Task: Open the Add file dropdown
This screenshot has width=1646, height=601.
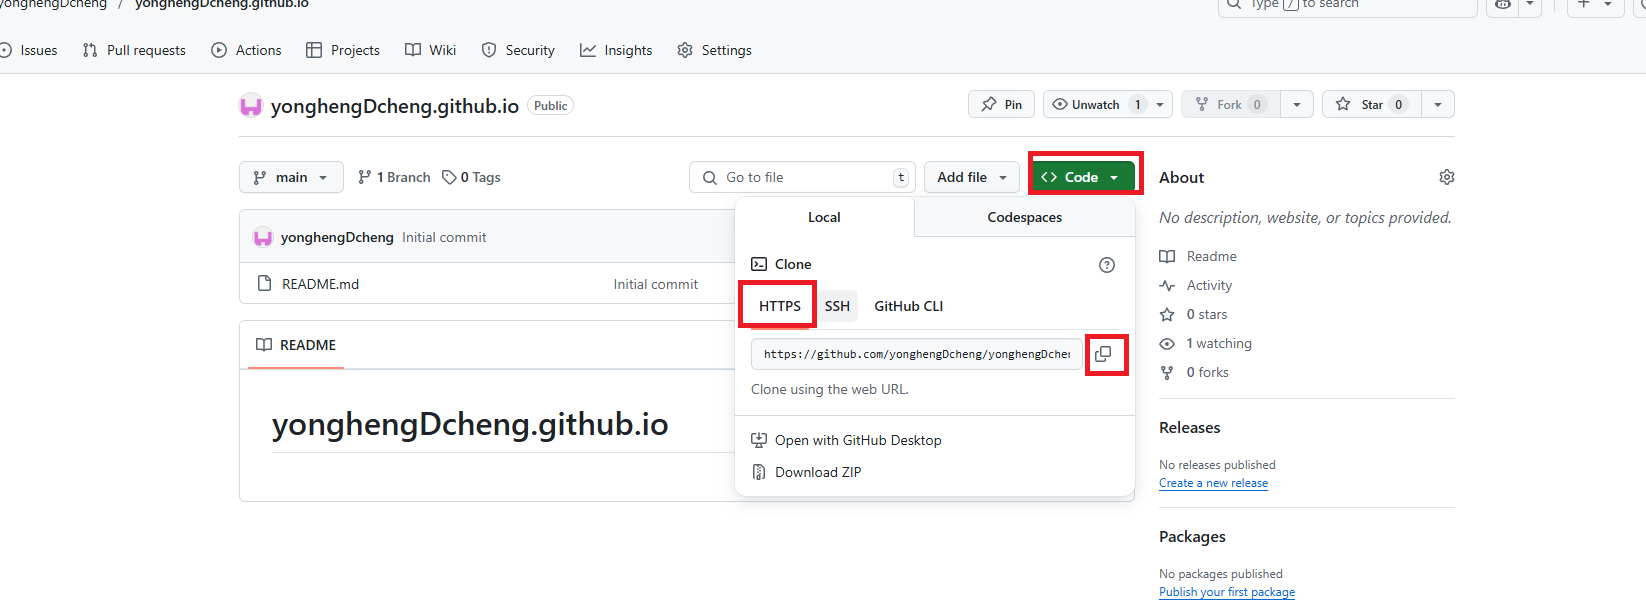Action: (971, 177)
